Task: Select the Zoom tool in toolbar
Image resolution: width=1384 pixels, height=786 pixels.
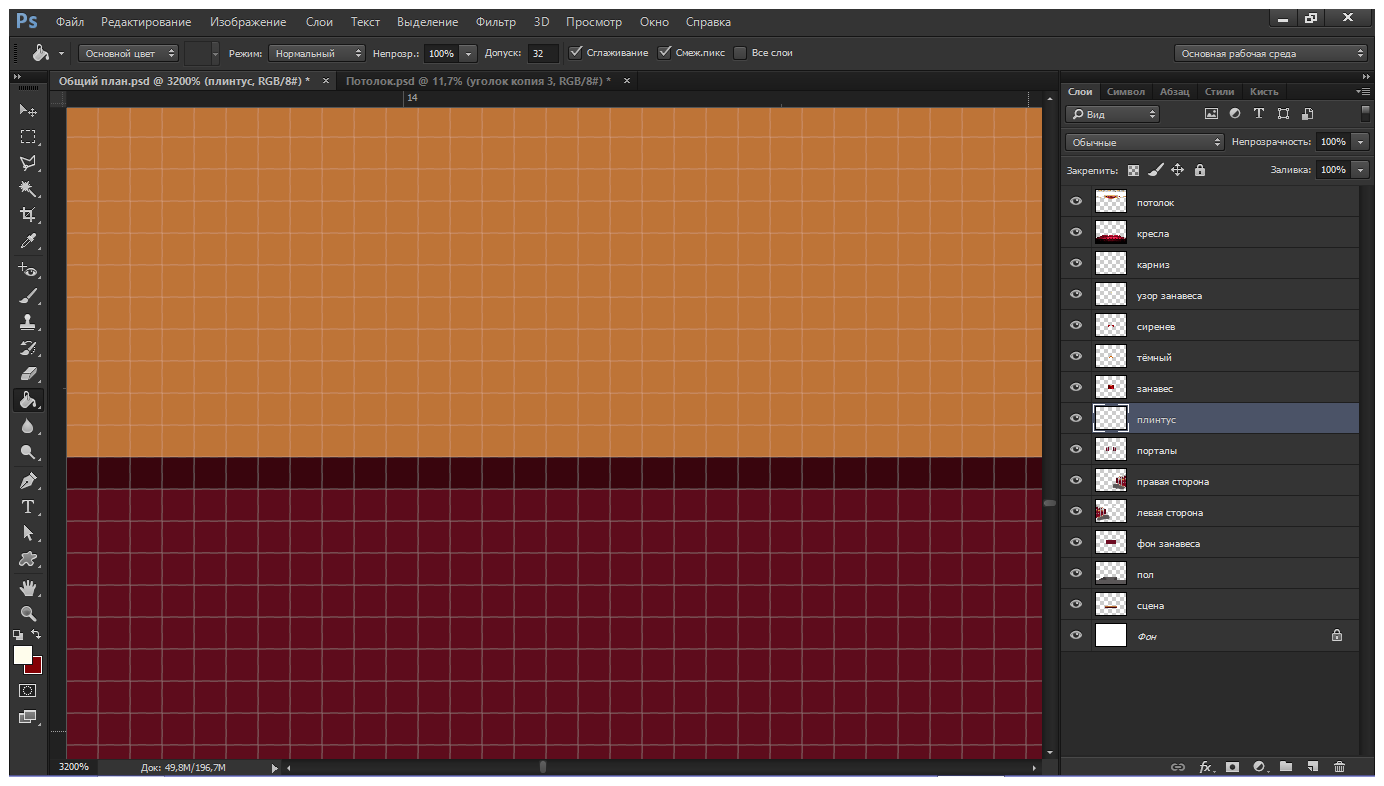Action: (x=28, y=613)
